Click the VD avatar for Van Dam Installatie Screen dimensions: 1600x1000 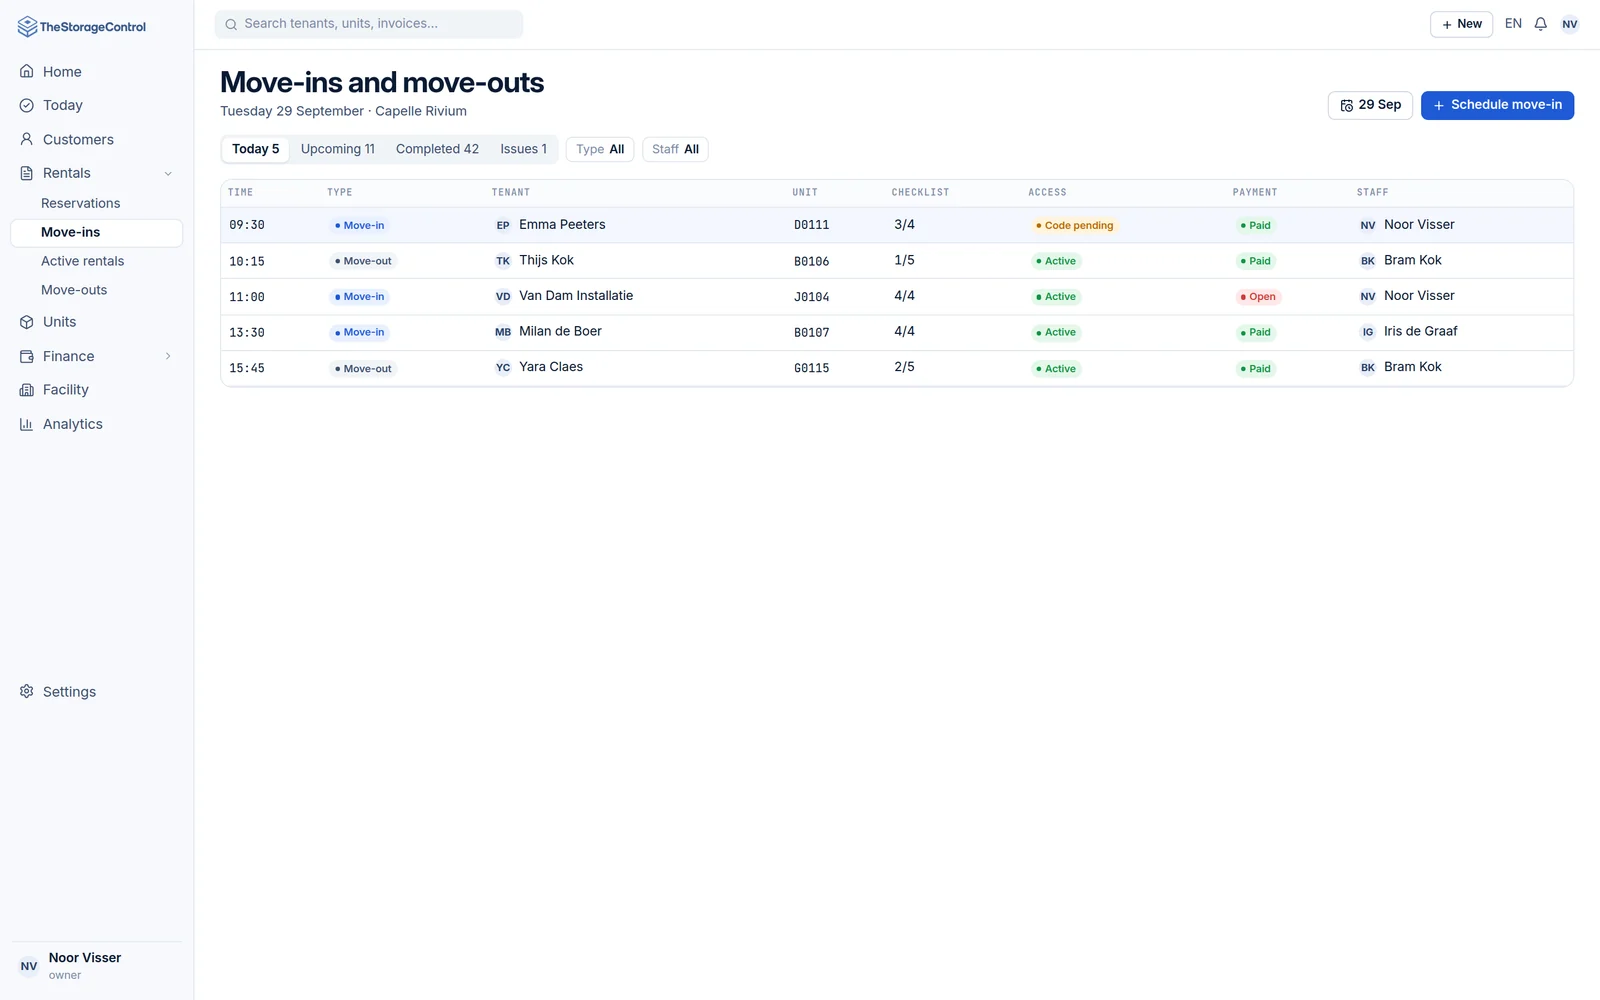click(x=503, y=296)
